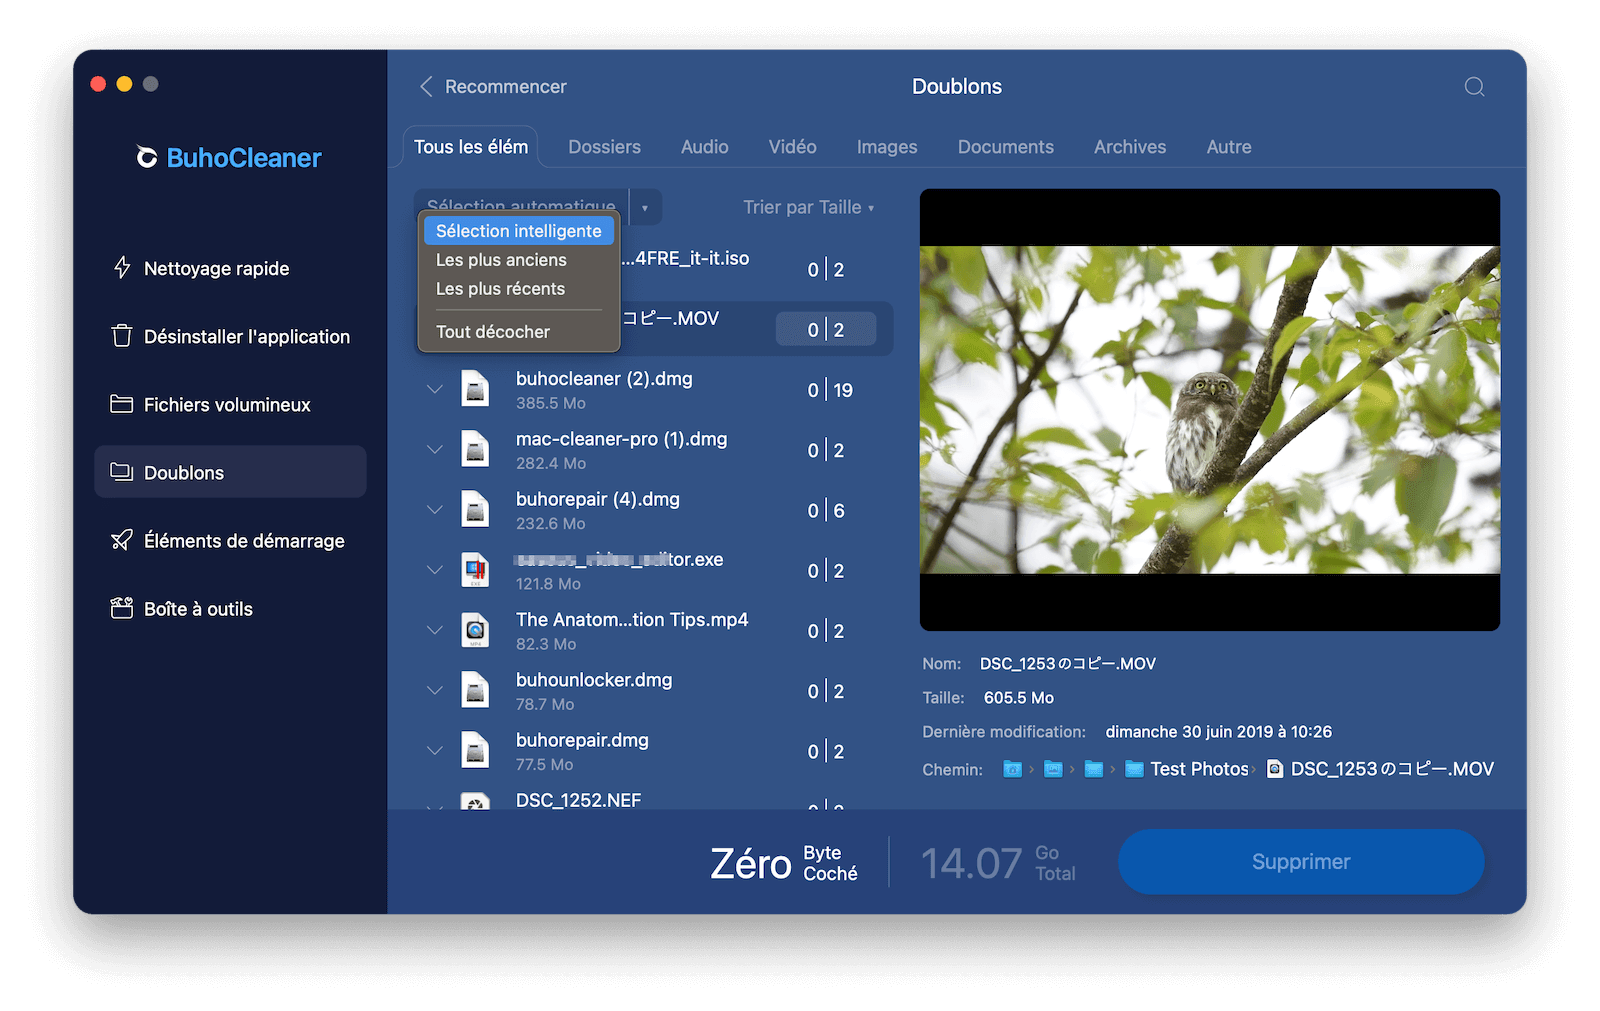Click the buhorepair.dmg file icon
The width and height of the screenshot is (1600, 1011).
tap(475, 750)
